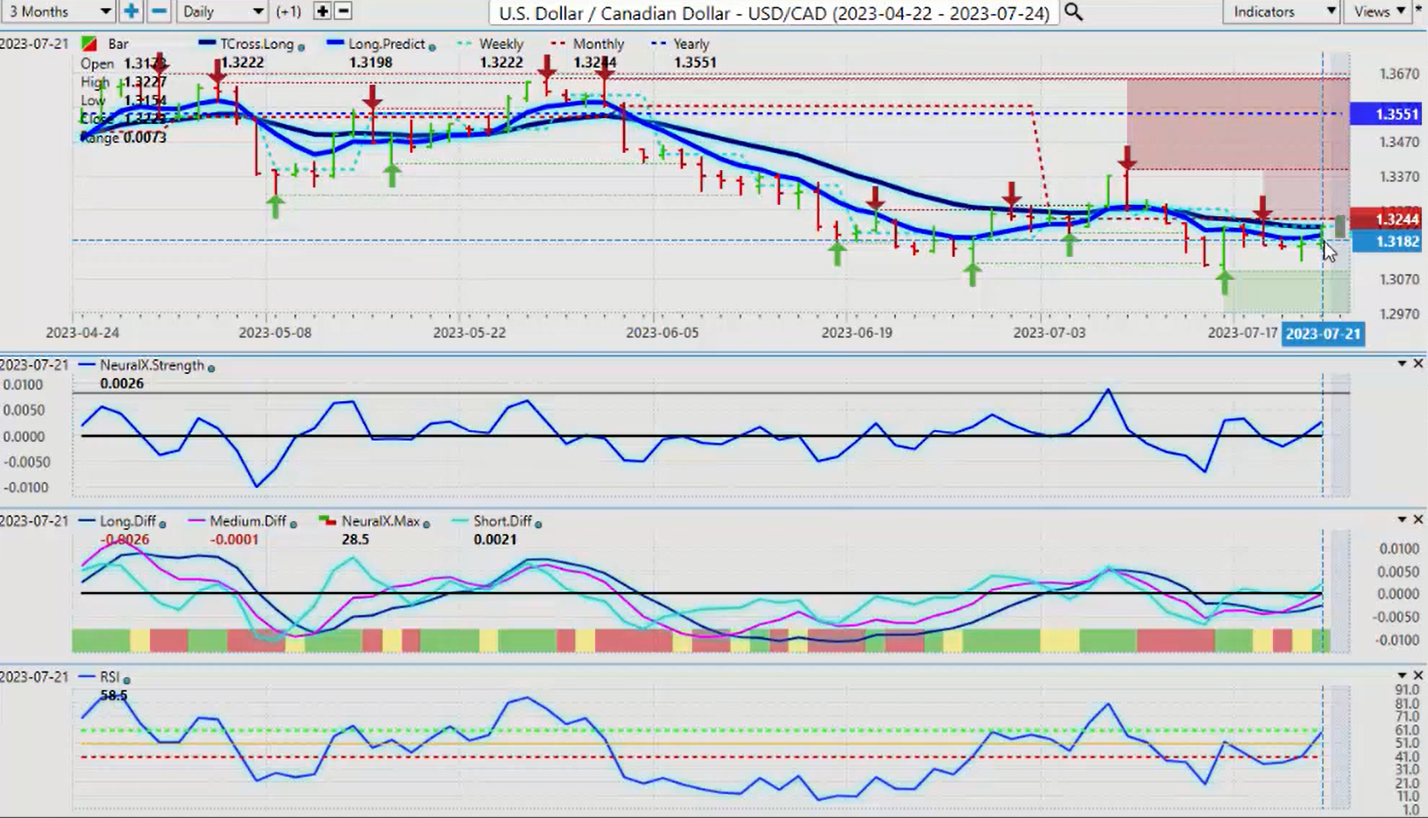Select the Weekly legend label
The height and width of the screenshot is (818, 1428).
coord(501,45)
